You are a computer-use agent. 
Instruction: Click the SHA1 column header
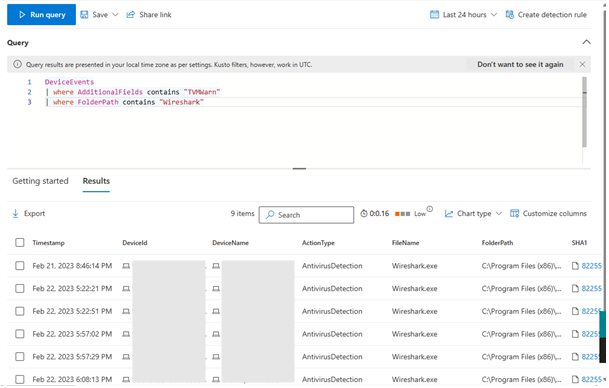[579, 243]
